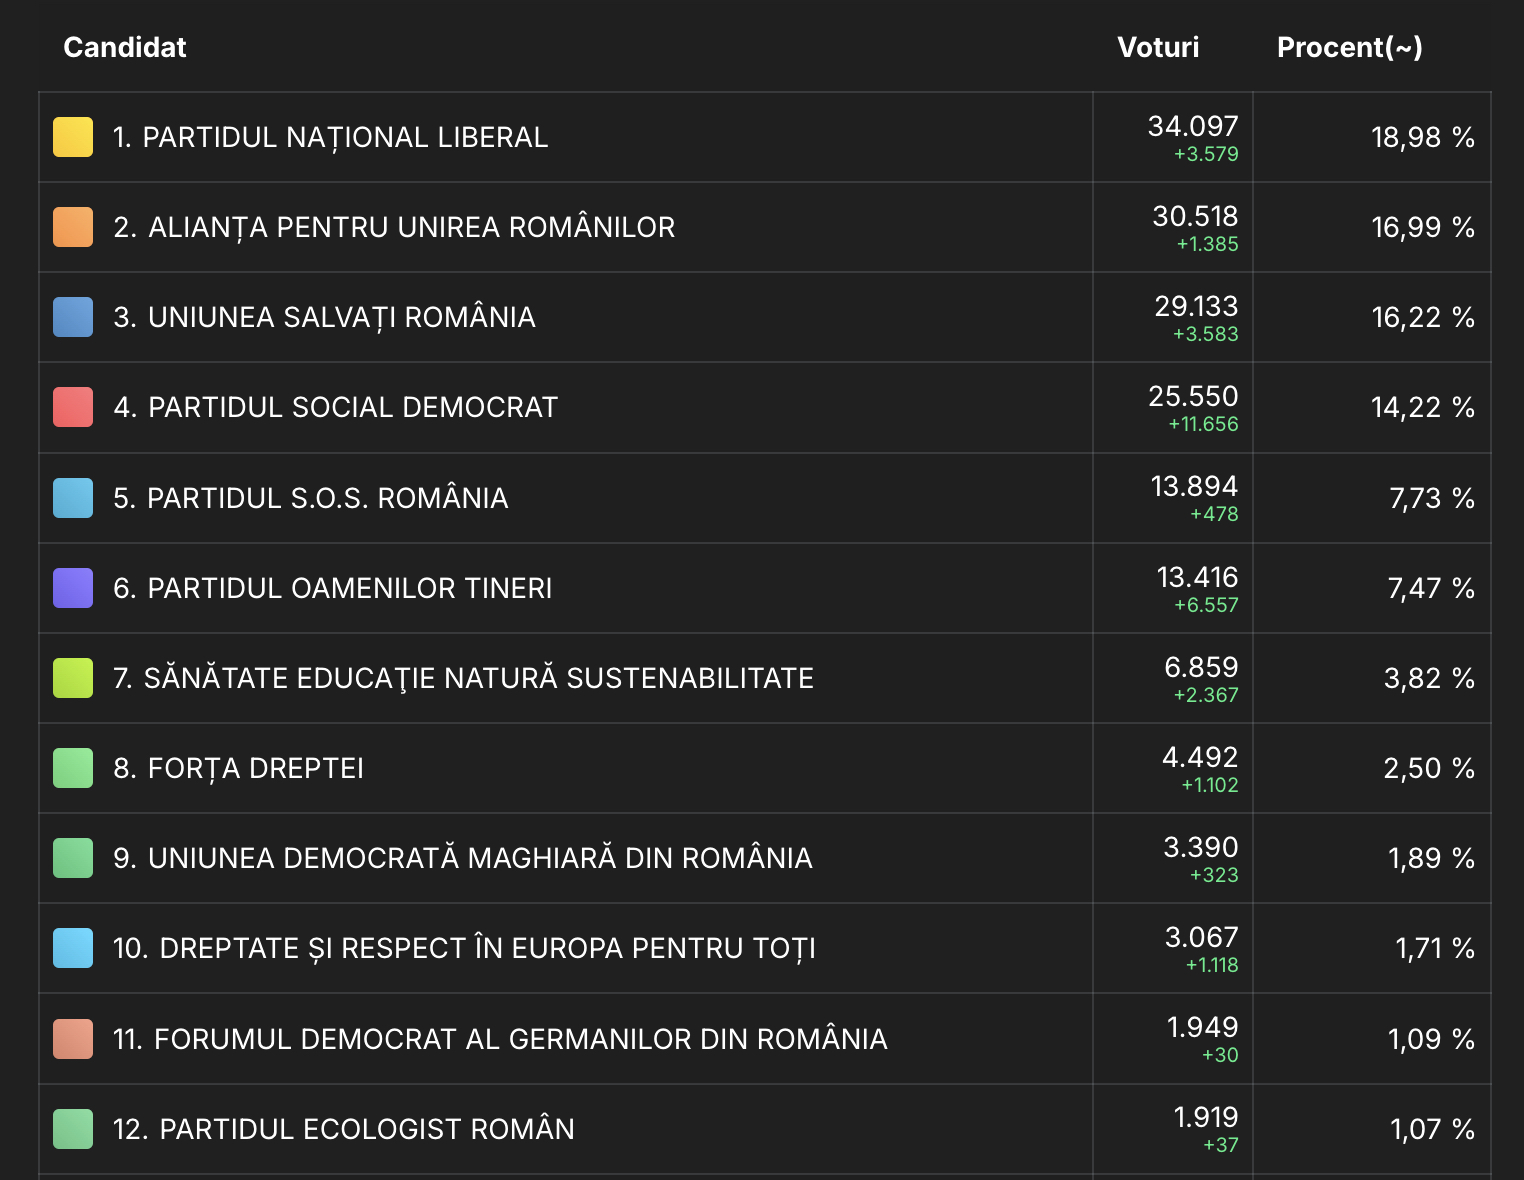
Task: Click the vote count 29.133
Action: click(1196, 306)
